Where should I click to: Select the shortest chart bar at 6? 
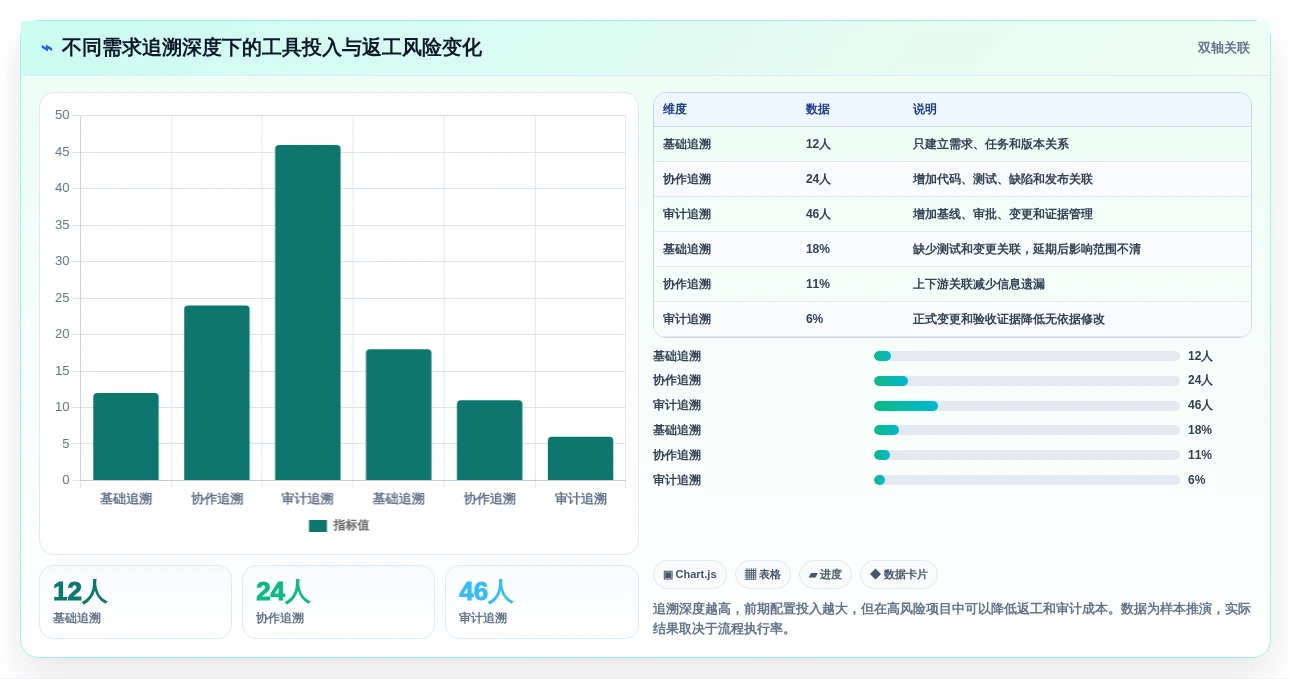click(581, 459)
